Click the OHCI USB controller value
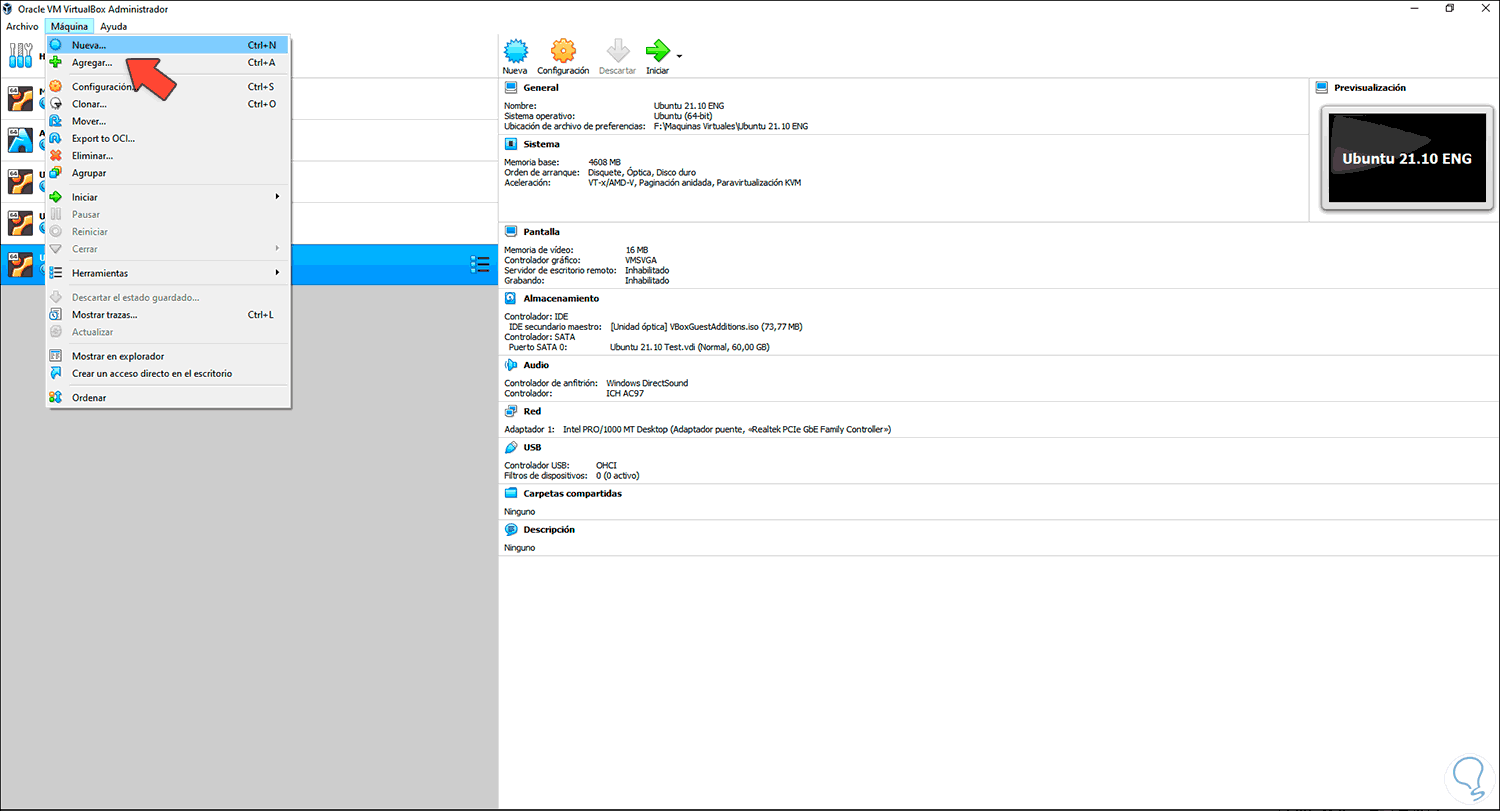 [x=607, y=465]
